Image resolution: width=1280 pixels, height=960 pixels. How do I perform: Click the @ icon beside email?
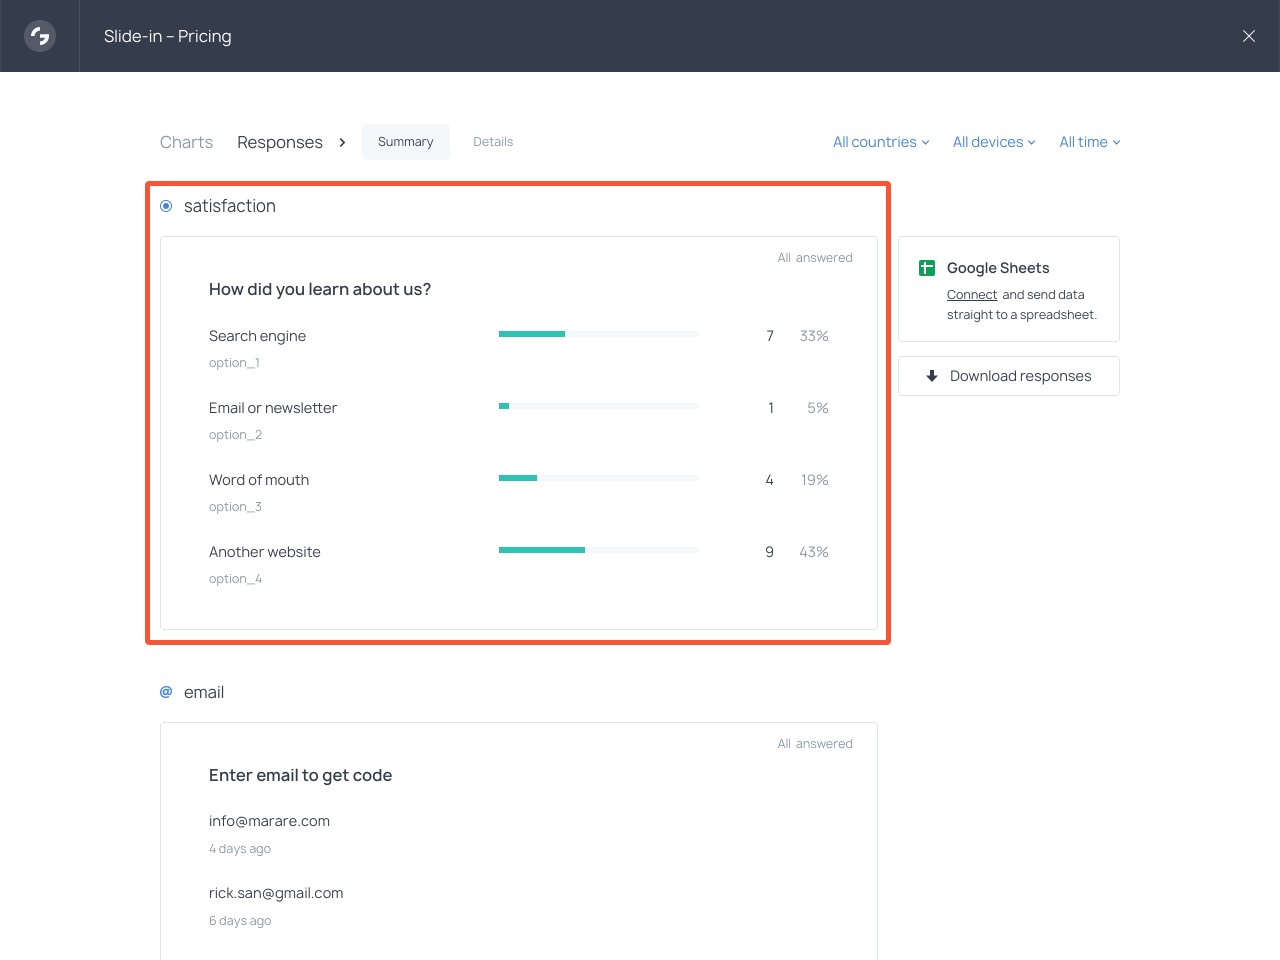pos(166,692)
